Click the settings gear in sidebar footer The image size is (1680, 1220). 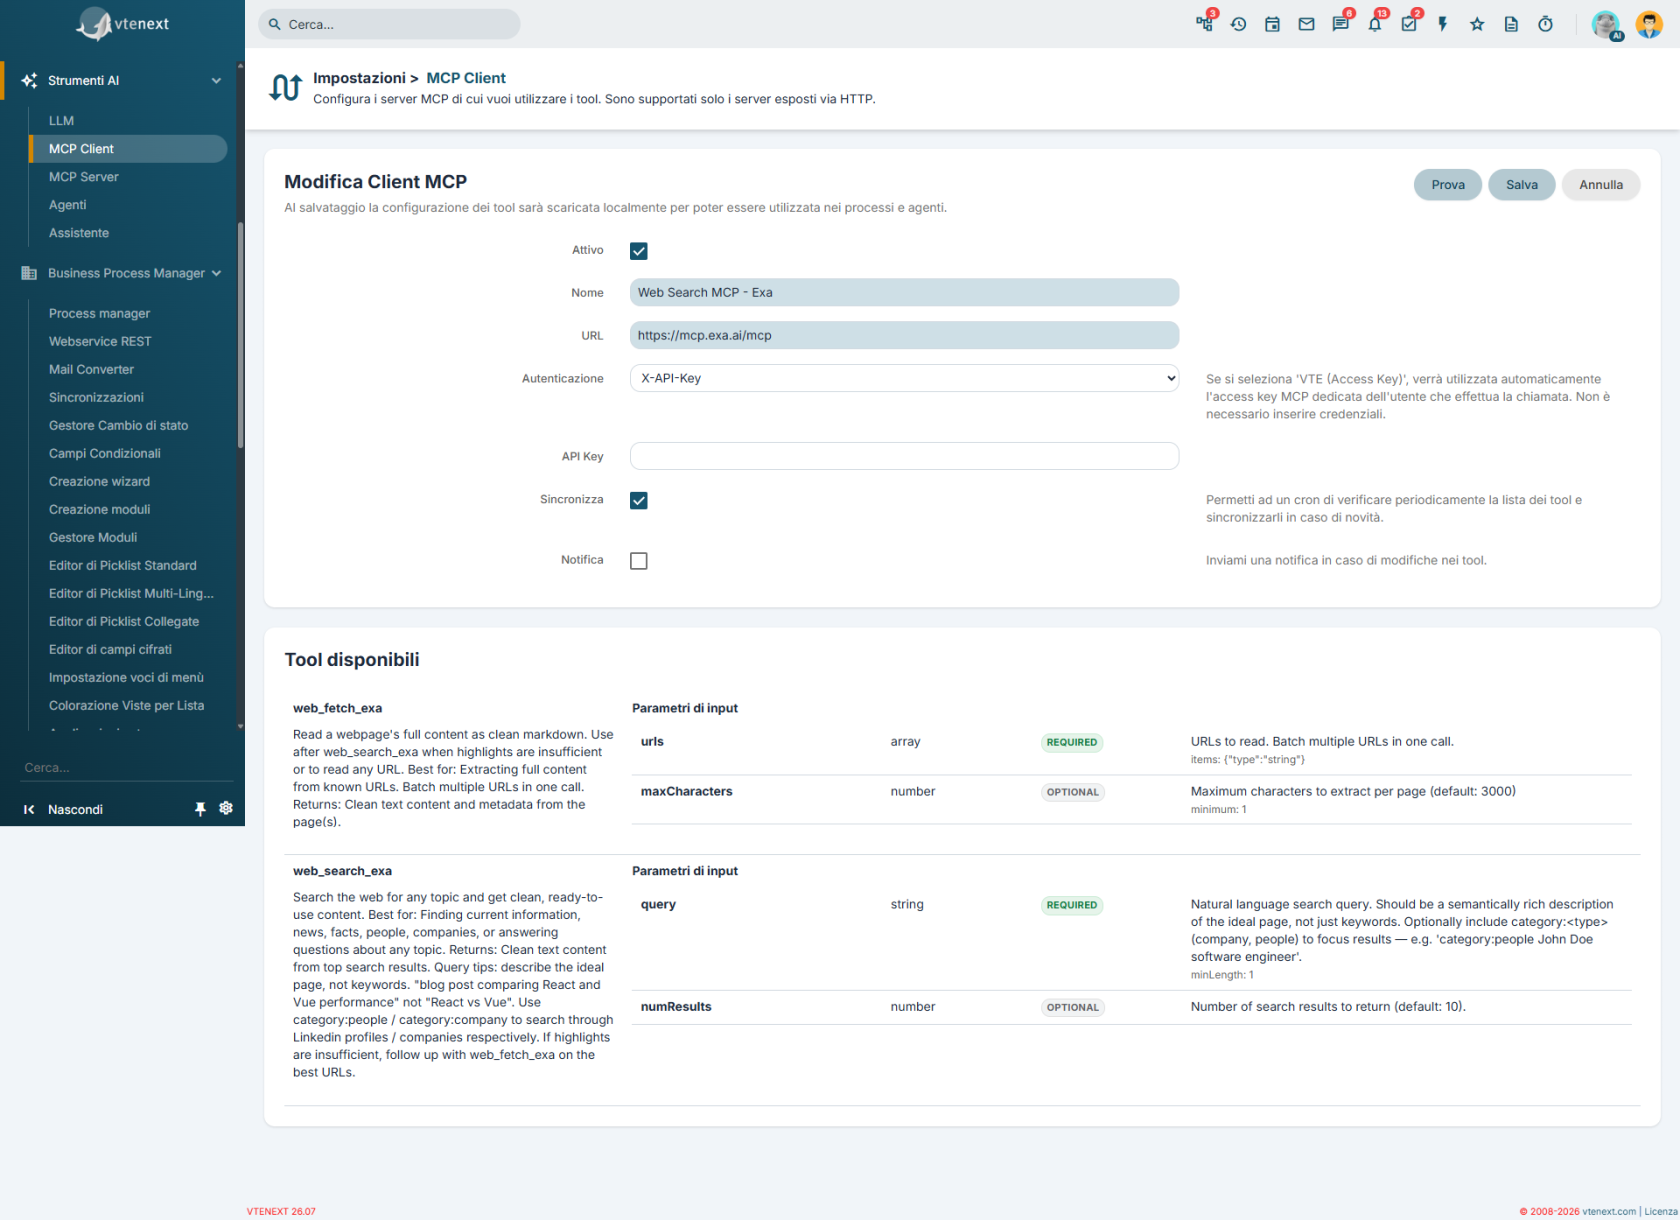(226, 808)
